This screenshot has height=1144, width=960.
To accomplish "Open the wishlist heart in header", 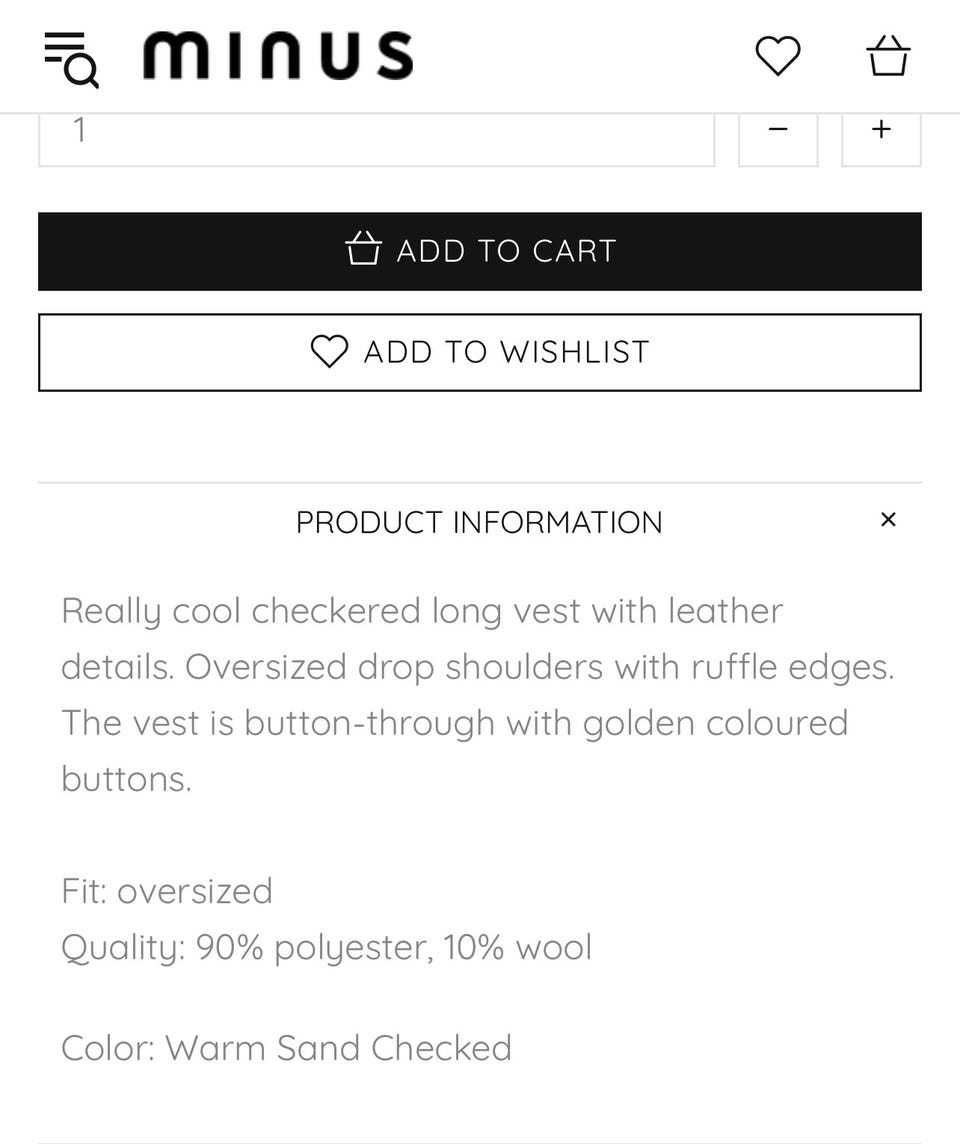I will 778,55.
